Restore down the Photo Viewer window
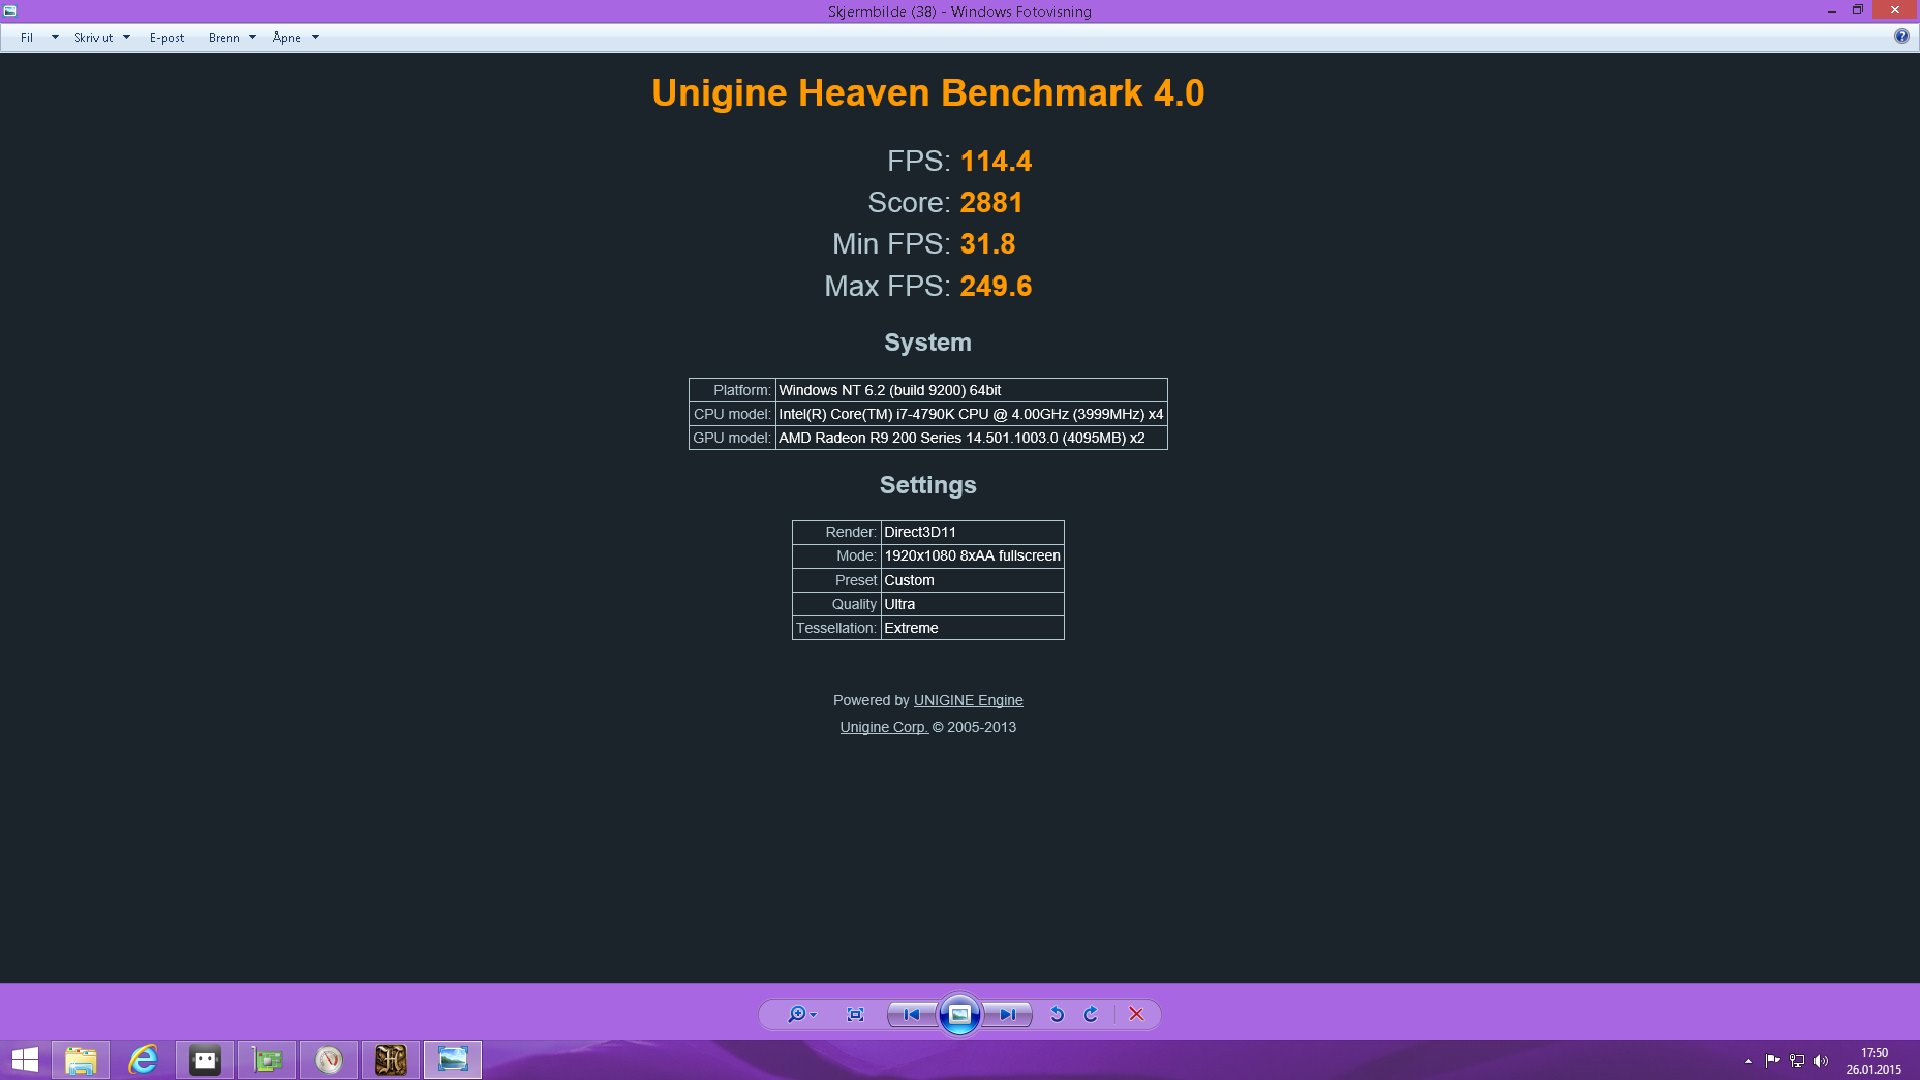 (1857, 11)
